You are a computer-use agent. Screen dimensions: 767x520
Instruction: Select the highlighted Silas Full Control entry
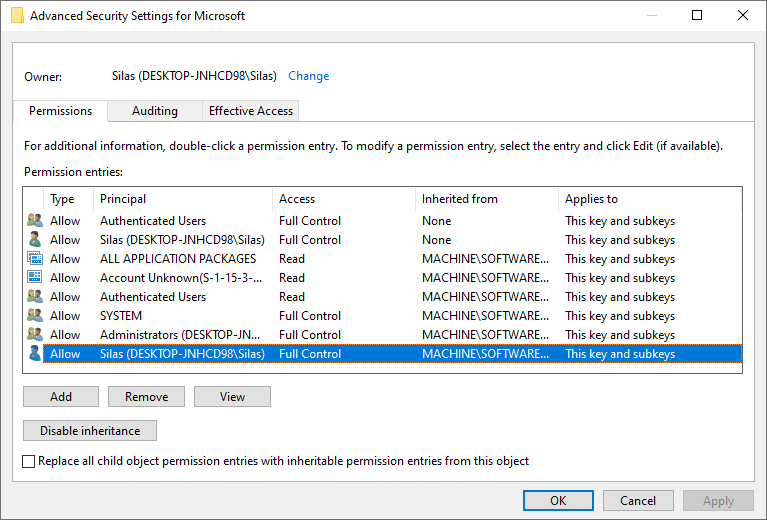coord(383,354)
